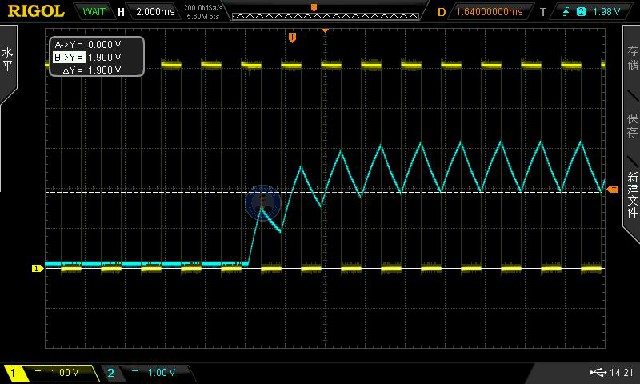Open the middle tab of the right menu
The height and width of the screenshot is (384, 640).
pos(633,126)
